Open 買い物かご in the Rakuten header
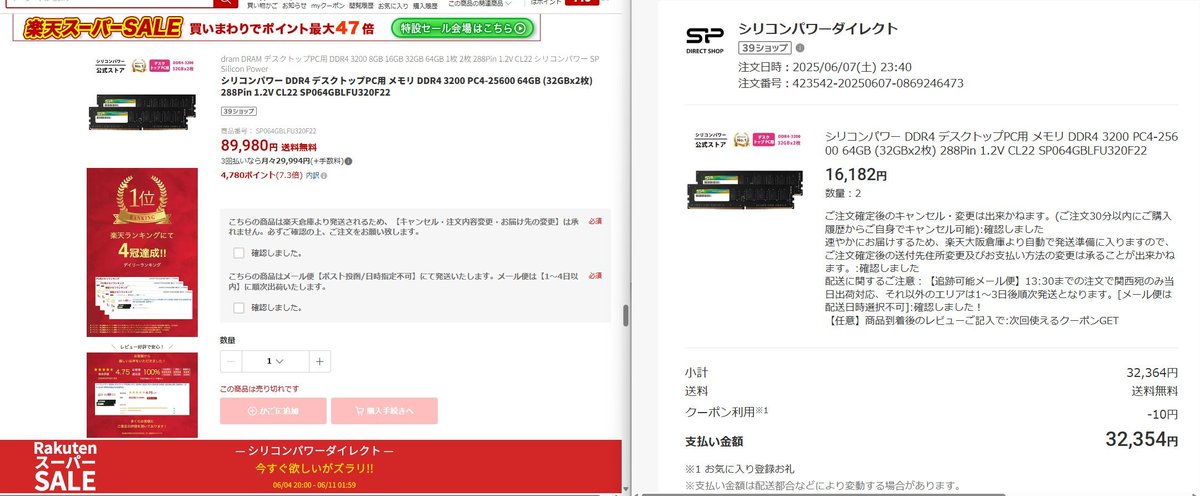The height and width of the screenshot is (496, 1200). [x=264, y=5]
